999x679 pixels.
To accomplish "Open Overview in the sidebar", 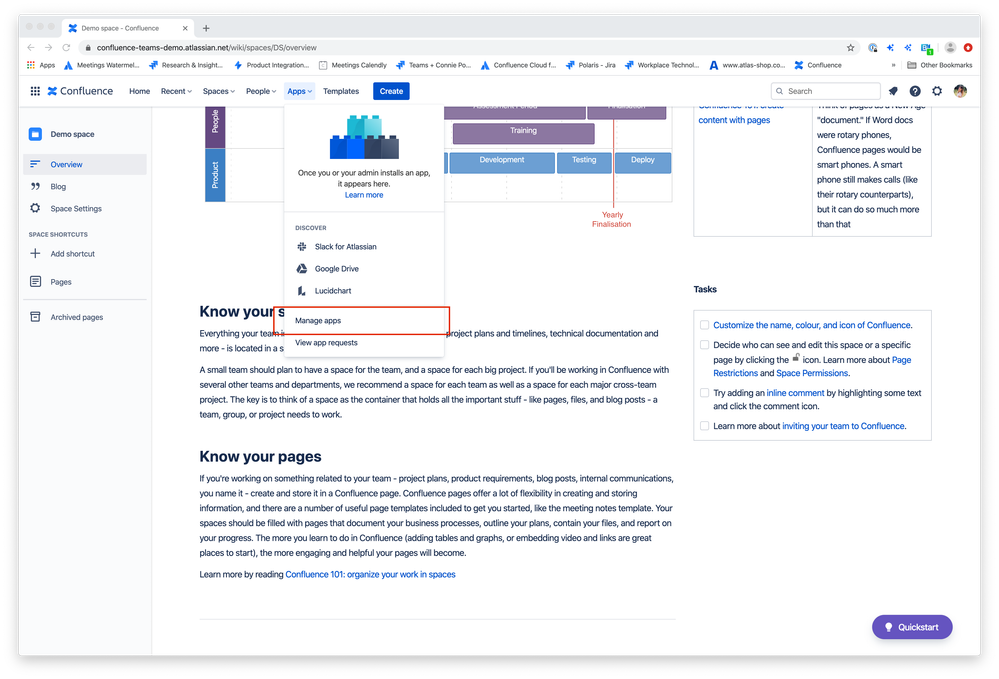I will pyautogui.click(x=85, y=164).
